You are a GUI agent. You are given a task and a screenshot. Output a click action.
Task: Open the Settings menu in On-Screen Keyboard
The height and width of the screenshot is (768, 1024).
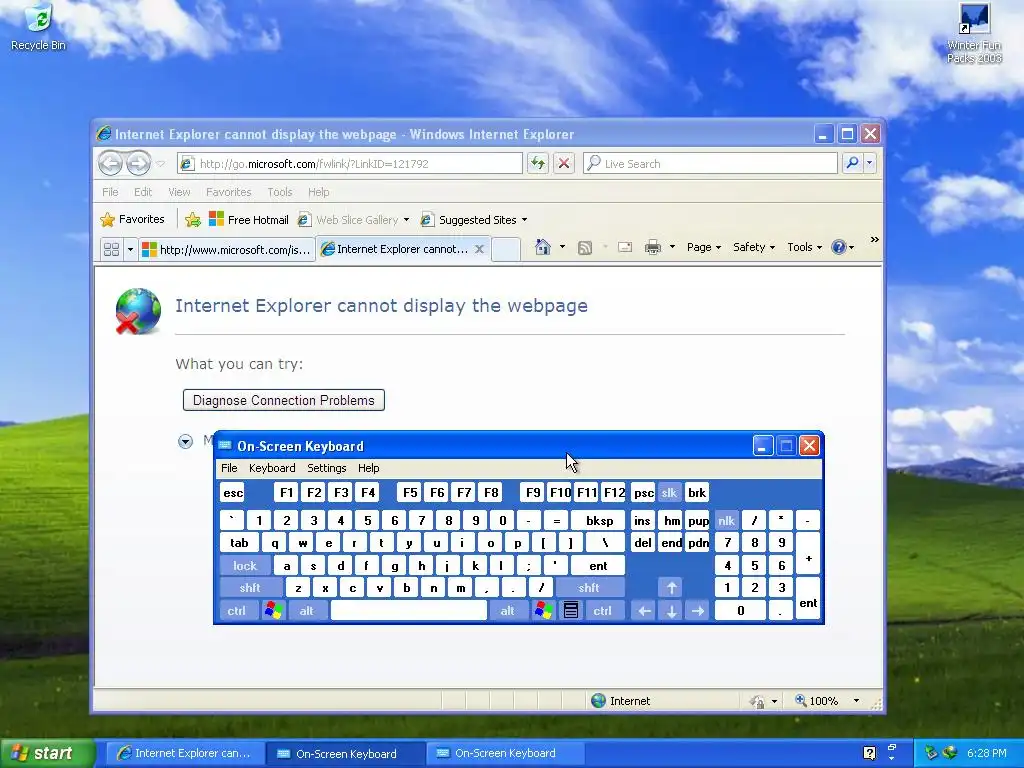(x=327, y=468)
